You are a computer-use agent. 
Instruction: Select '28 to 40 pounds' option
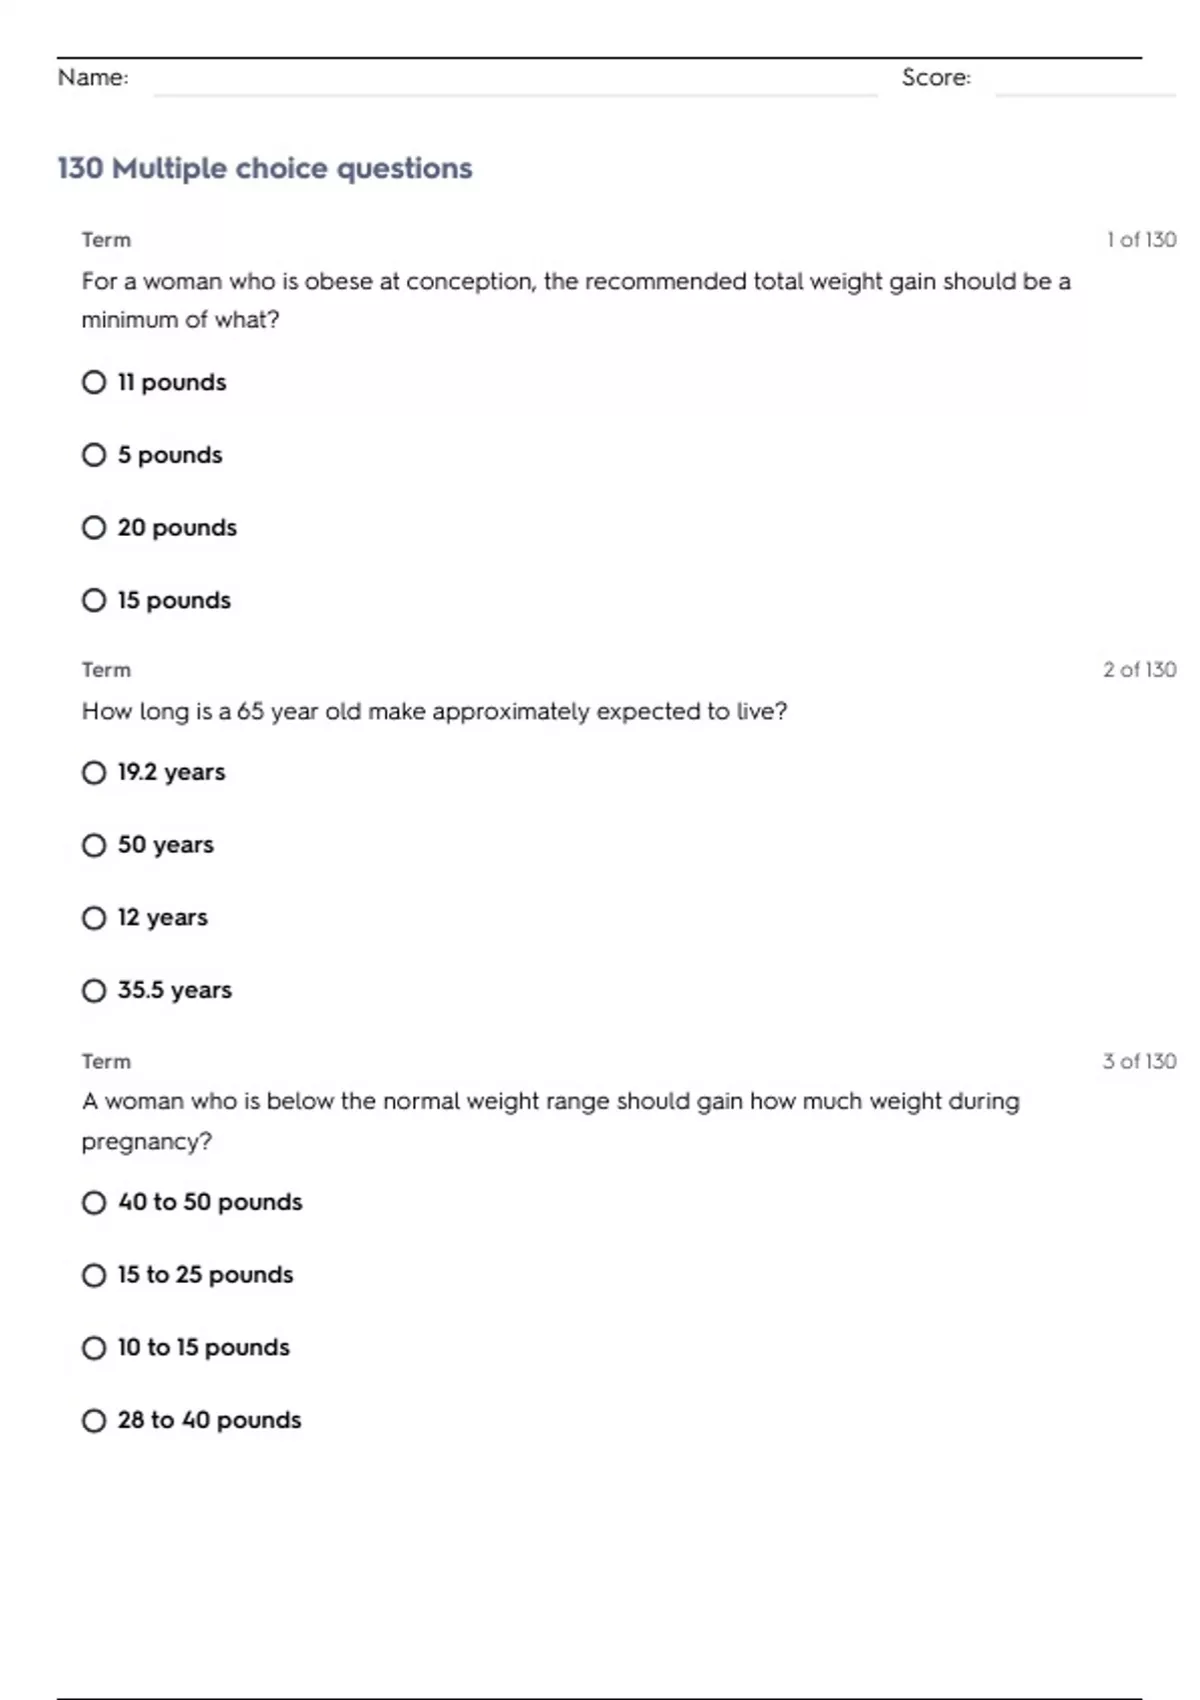pos(94,1420)
